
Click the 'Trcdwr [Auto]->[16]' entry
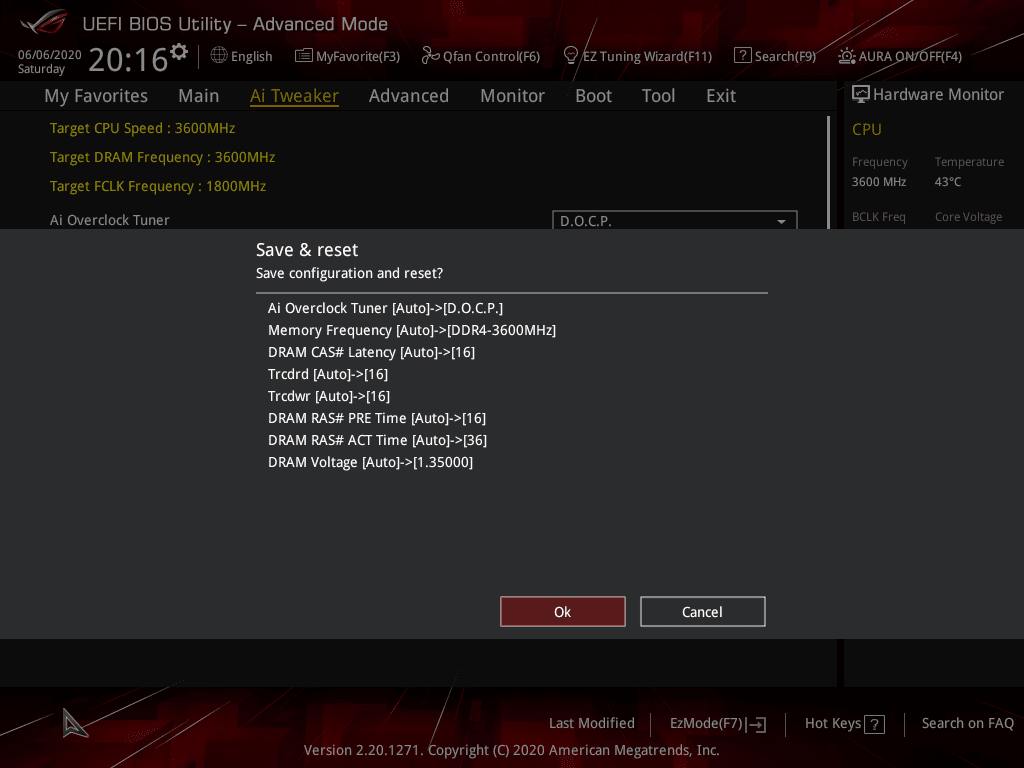click(x=329, y=396)
